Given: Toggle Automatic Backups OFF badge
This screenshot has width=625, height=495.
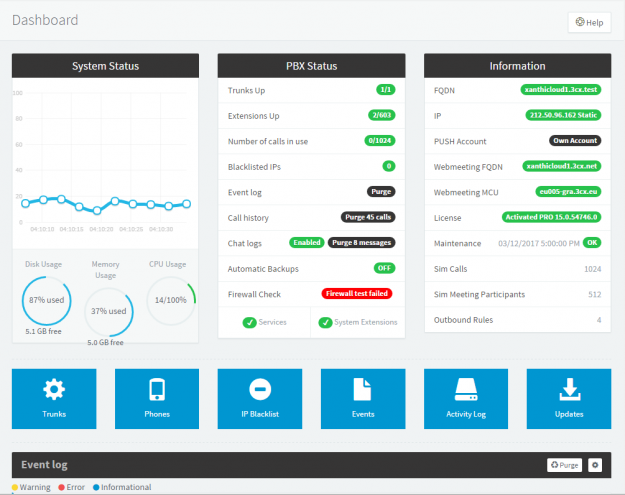Looking at the screenshot, I should (384, 268).
